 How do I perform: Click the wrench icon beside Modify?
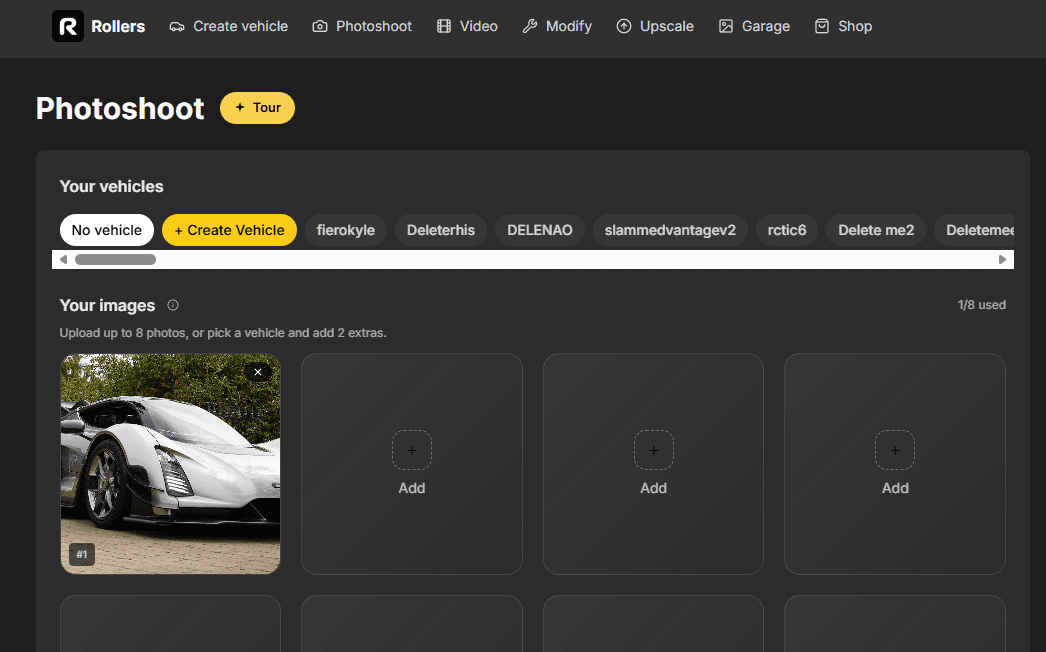[x=530, y=26]
